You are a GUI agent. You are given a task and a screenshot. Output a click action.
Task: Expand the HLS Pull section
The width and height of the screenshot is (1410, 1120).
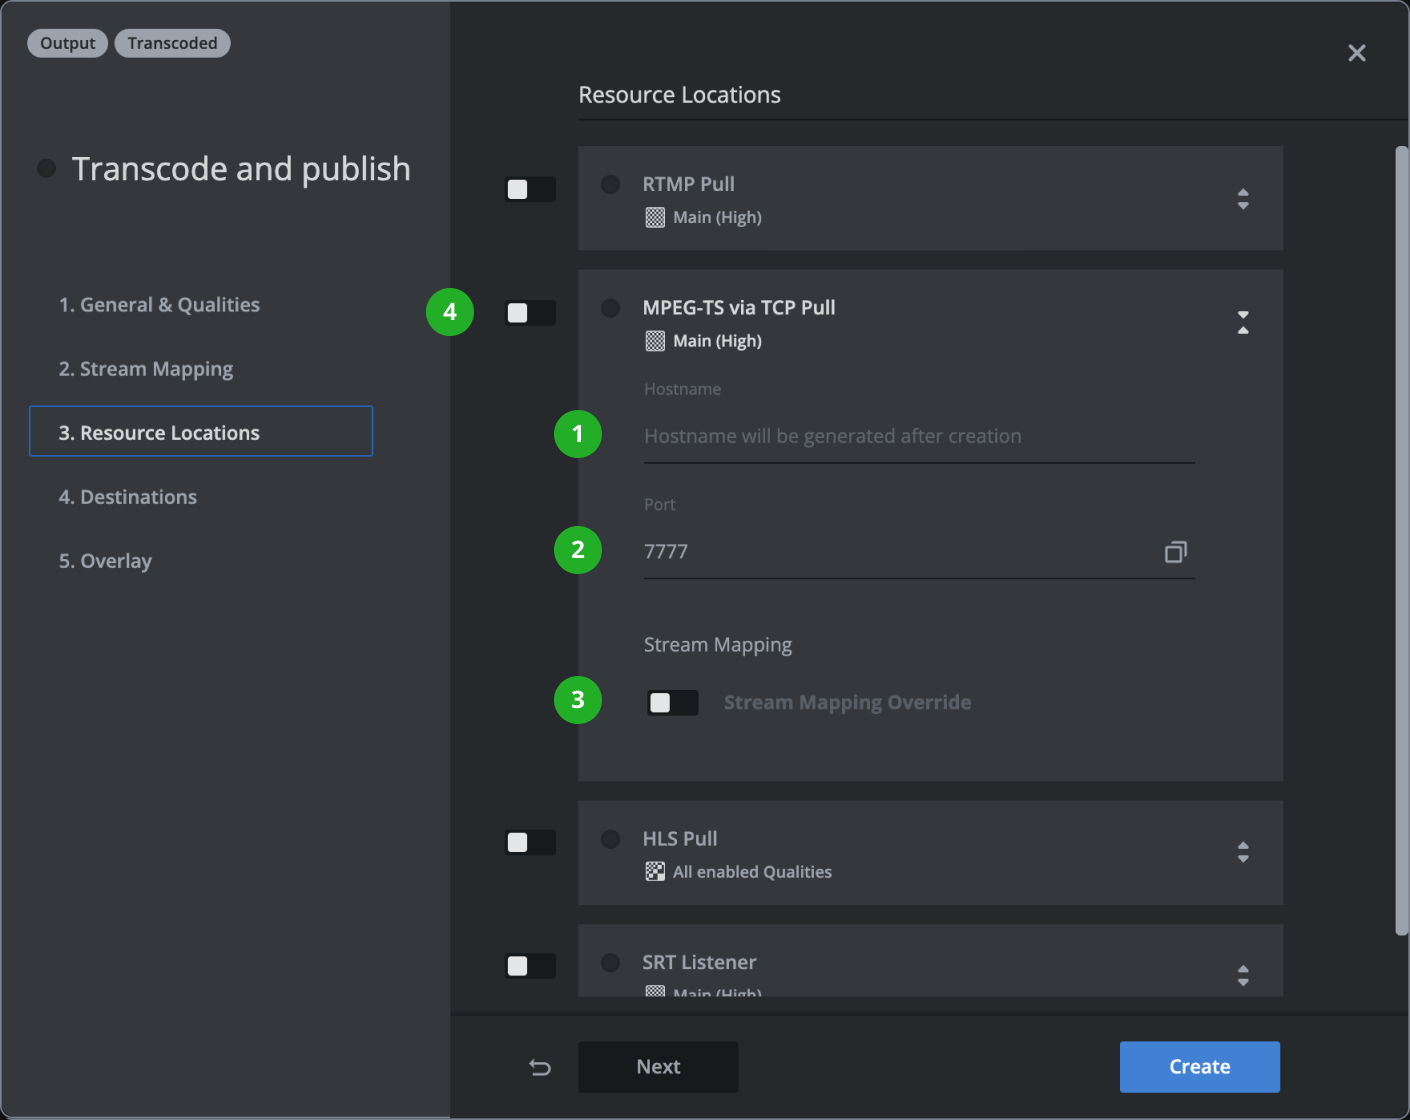click(x=1243, y=852)
